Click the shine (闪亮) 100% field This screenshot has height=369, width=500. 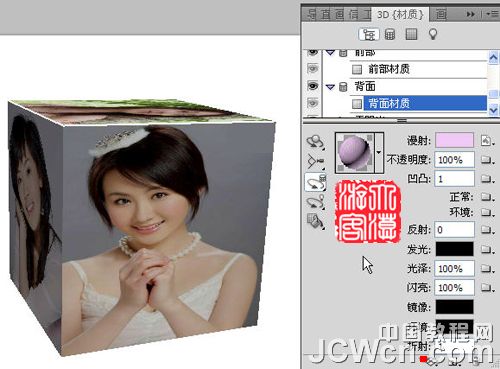(x=455, y=287)
